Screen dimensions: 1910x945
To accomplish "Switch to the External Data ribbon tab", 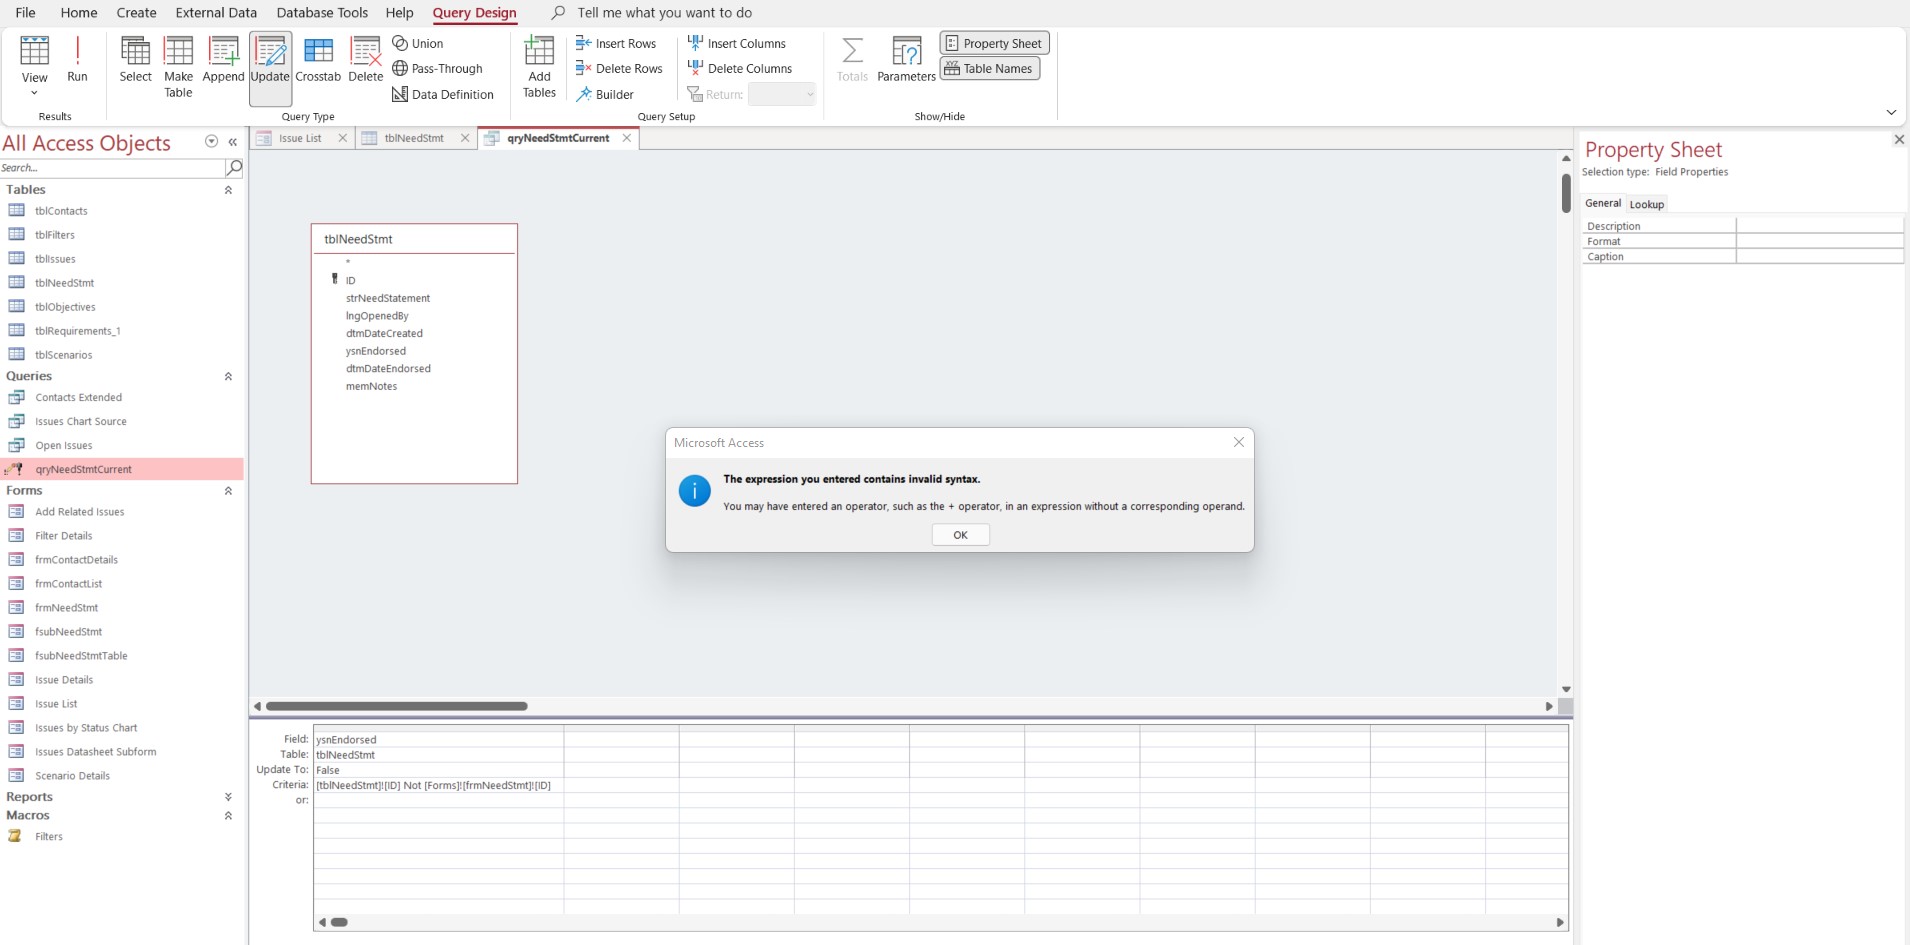I will (x=216, y=13).
